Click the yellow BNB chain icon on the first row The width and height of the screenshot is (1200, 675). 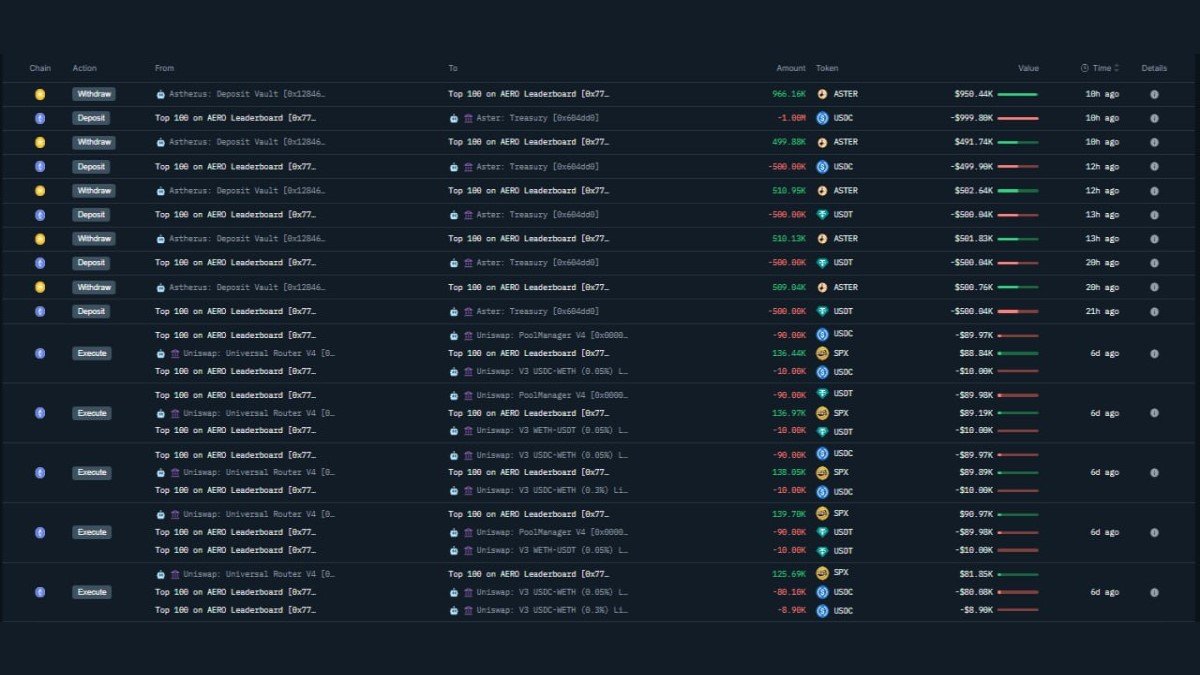coord(40,93)
